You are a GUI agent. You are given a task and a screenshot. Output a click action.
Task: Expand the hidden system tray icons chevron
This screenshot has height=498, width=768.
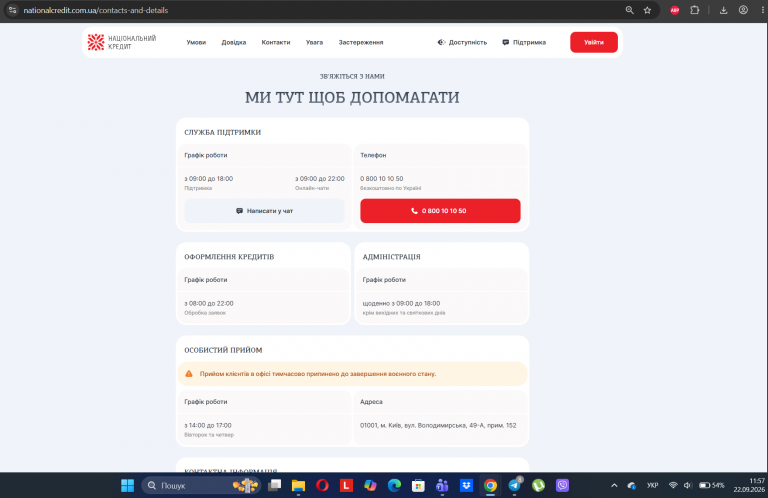tap(614, 485)
